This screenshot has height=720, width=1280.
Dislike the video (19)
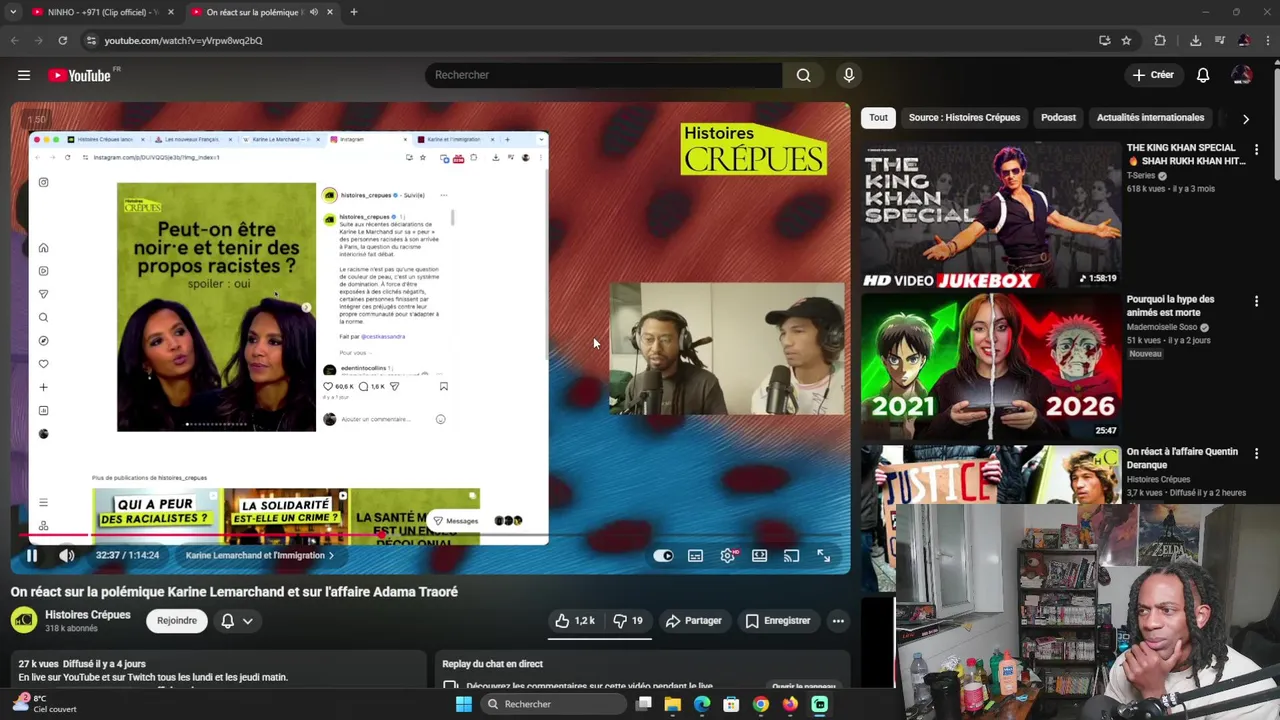(629, 621)
